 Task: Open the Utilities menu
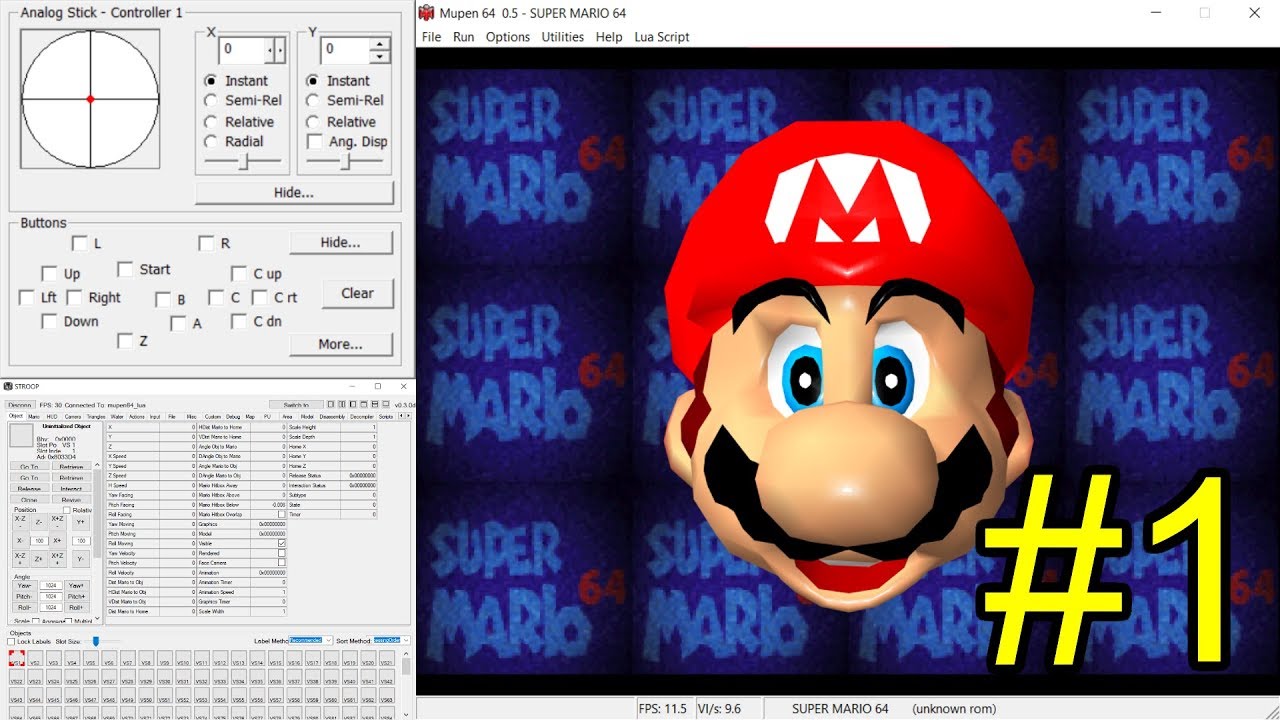(563, 37)
